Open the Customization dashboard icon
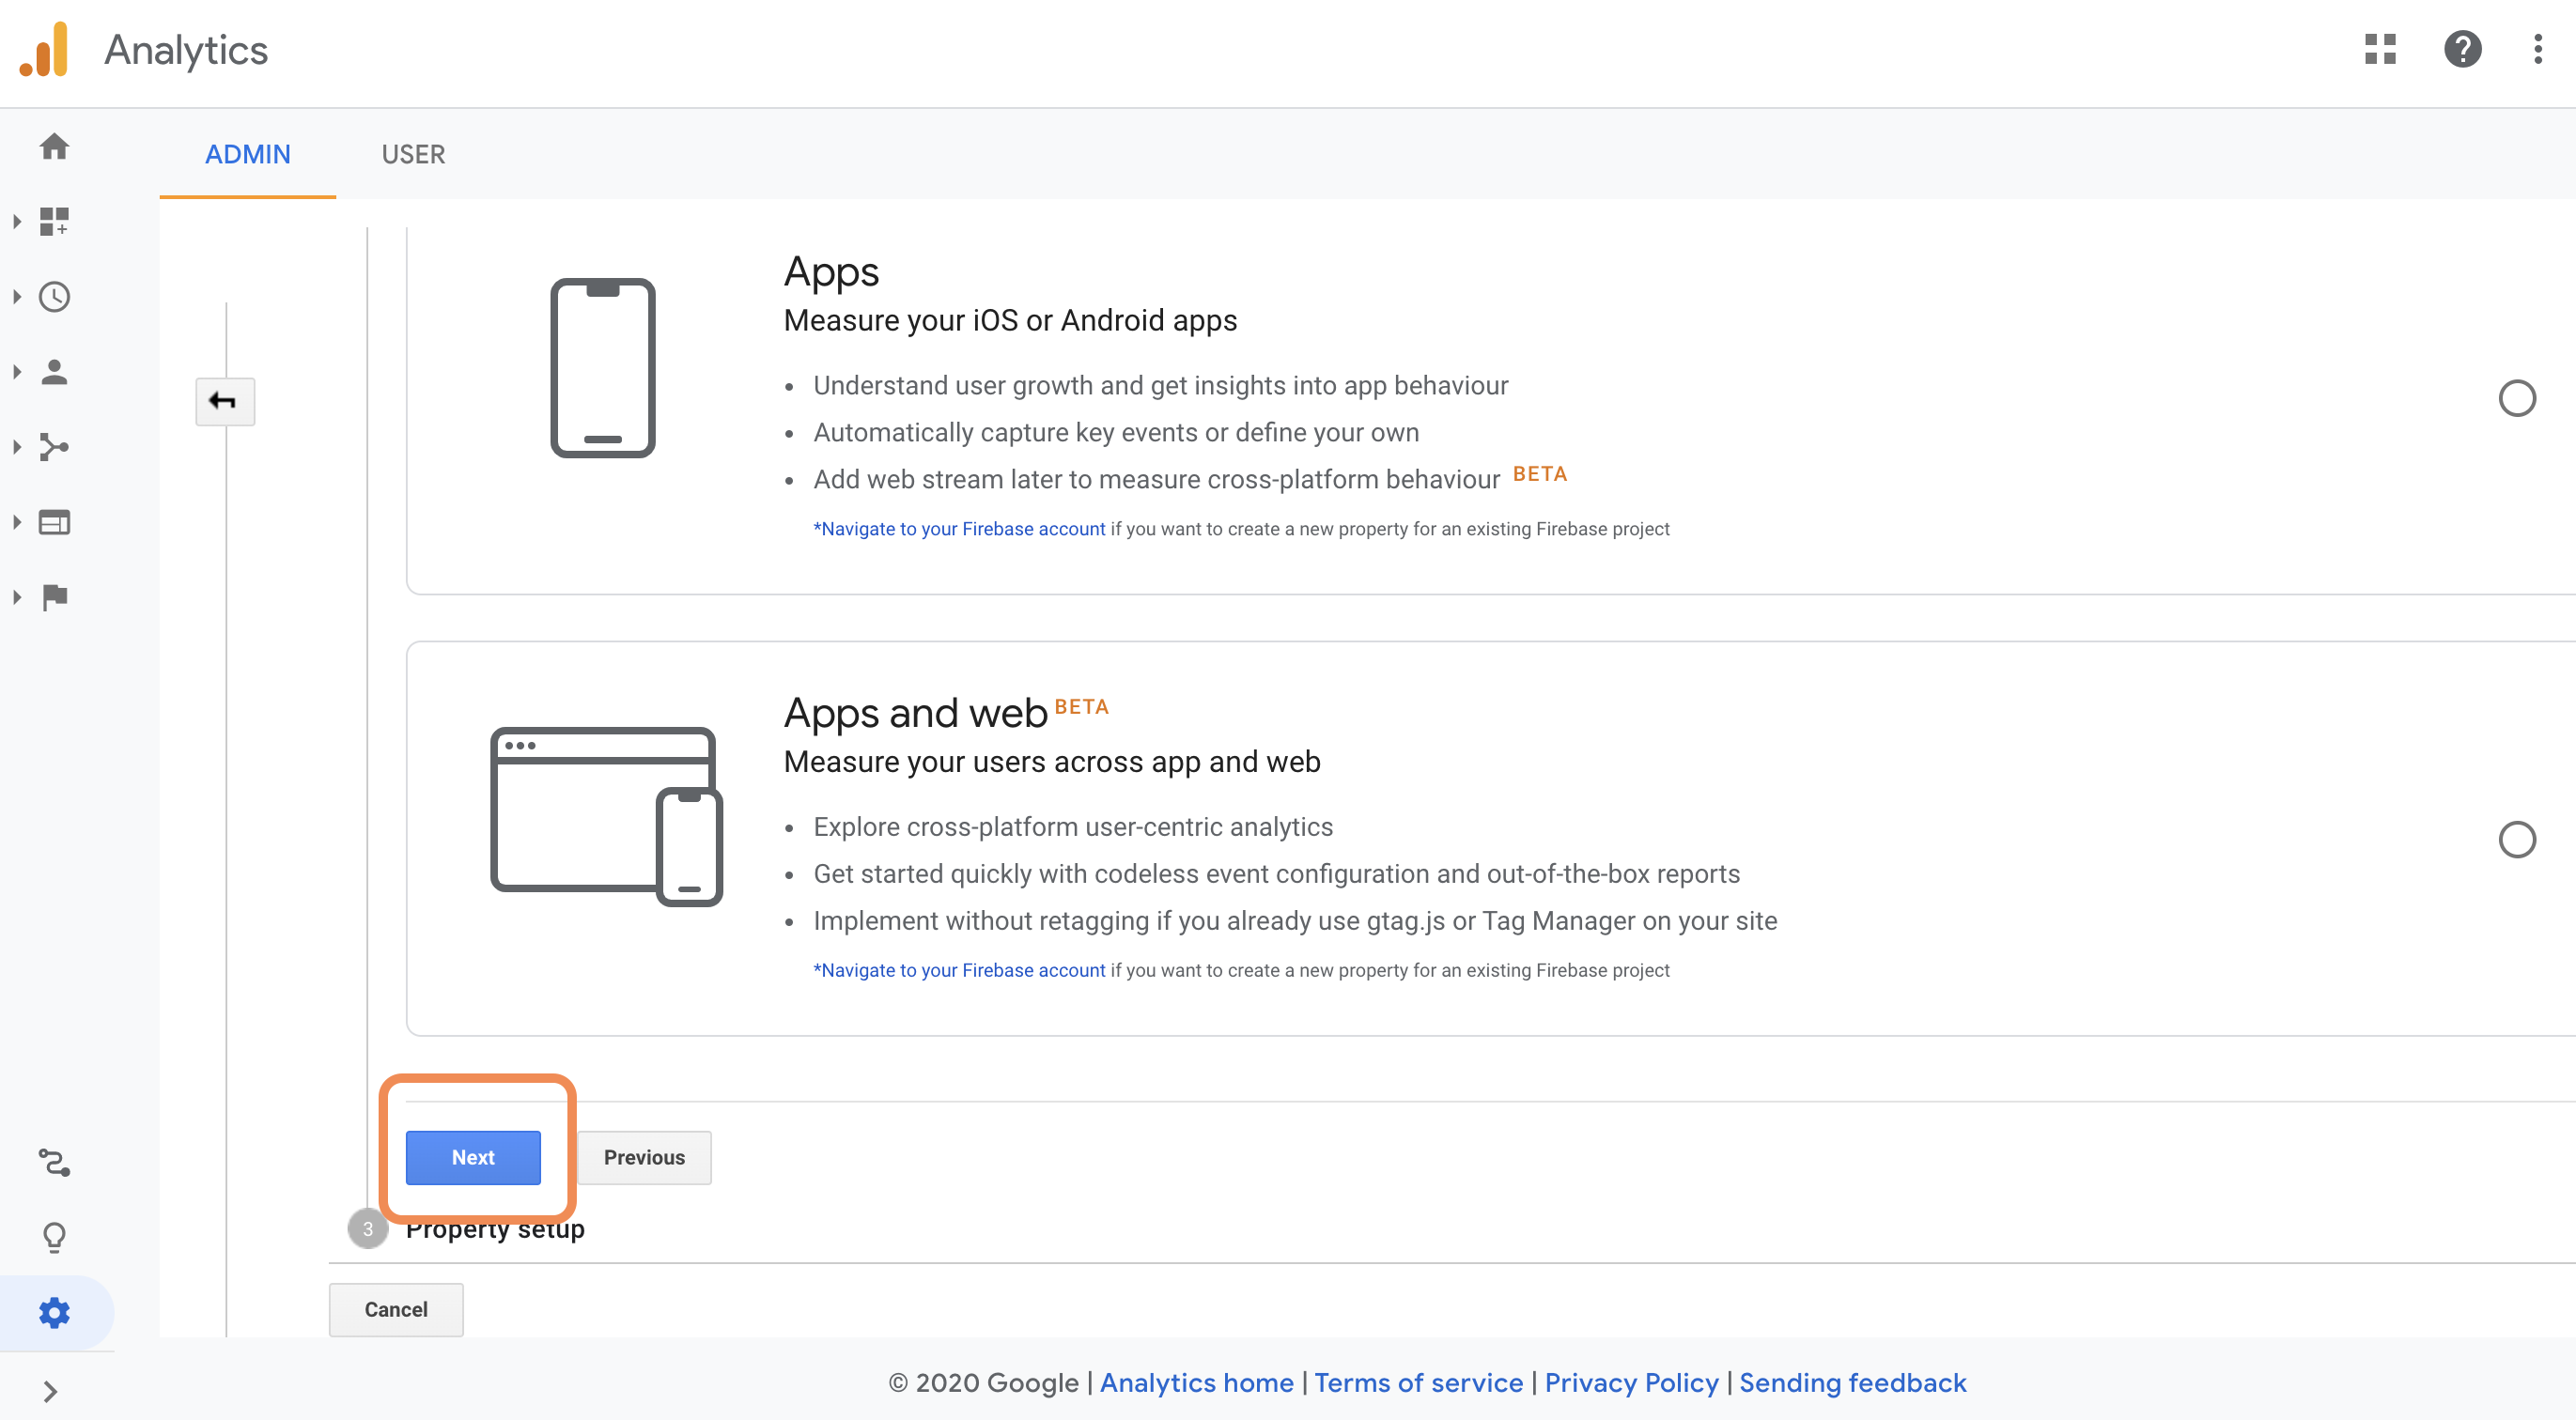Image resolution: width=2576 pixels, height=1420 pixels. point(54,221)
